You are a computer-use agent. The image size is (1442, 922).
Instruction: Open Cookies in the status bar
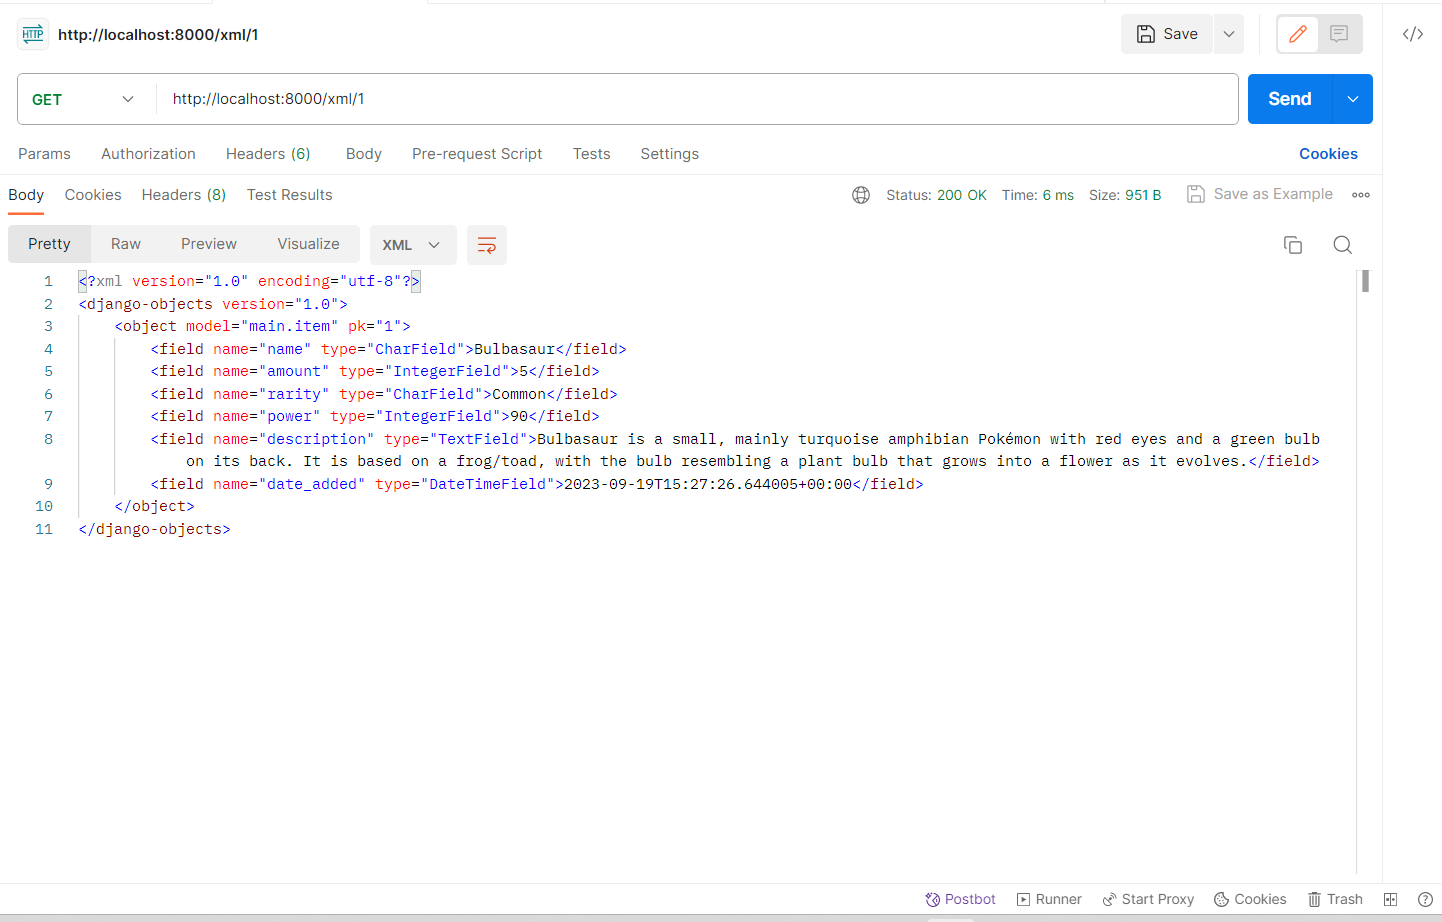(1250, 899)
